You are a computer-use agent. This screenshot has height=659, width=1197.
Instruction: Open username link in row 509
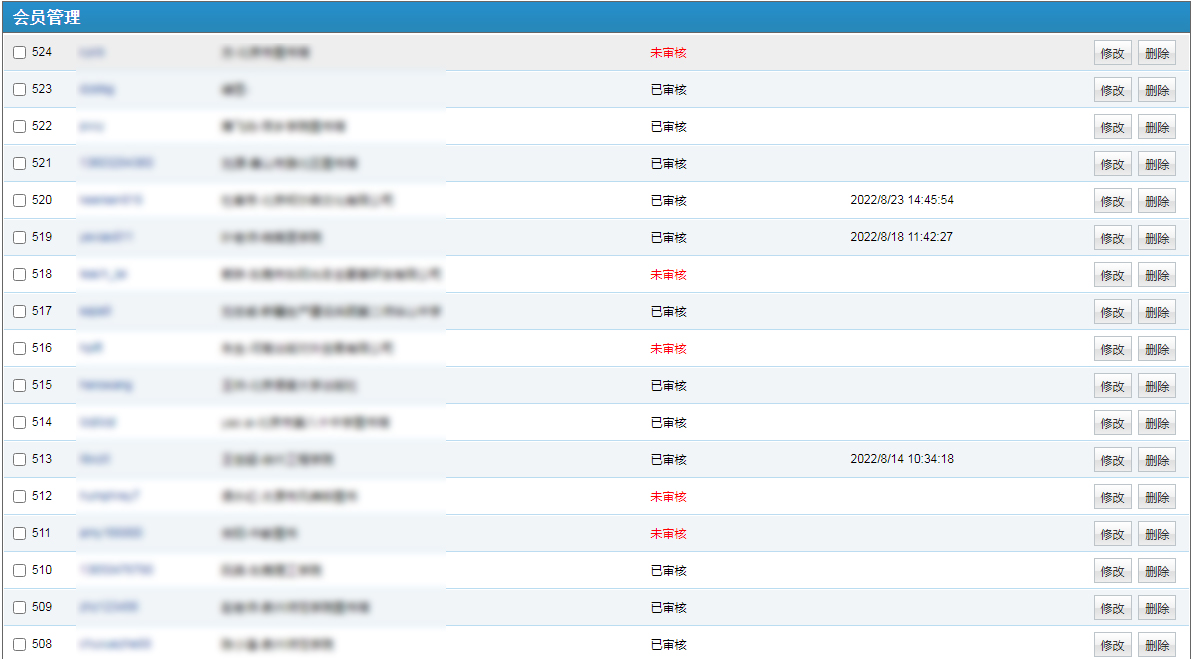click(108, 608)
